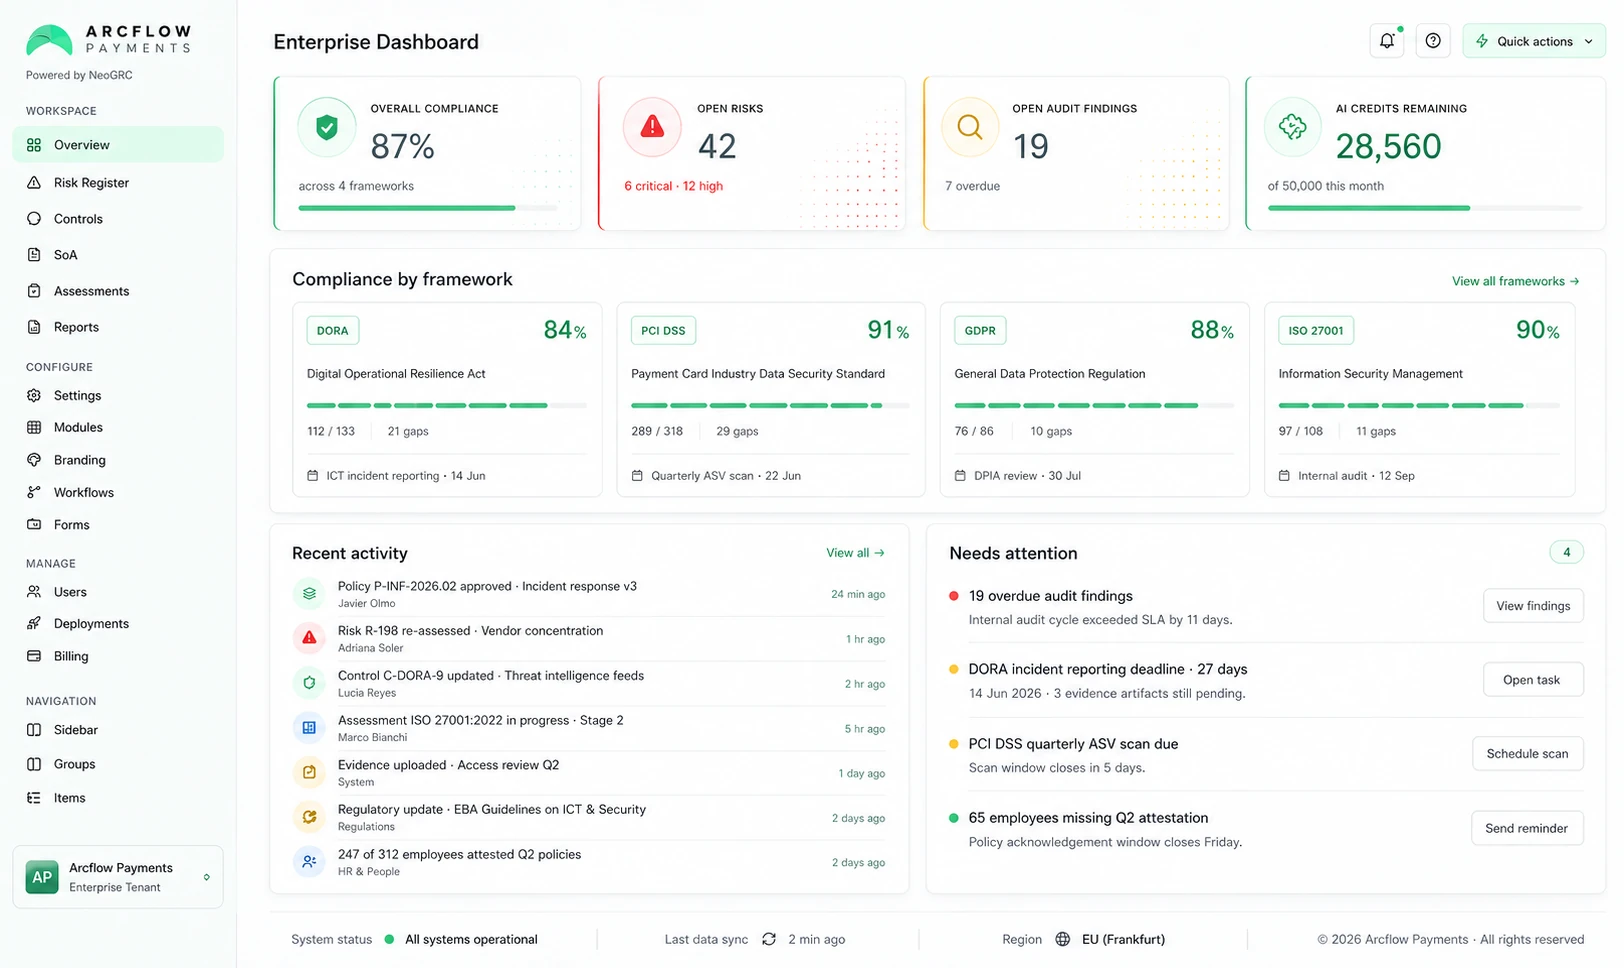Select Overview in the sidebar
Viewport: 1624px width, 968px height.
[118, 145]
